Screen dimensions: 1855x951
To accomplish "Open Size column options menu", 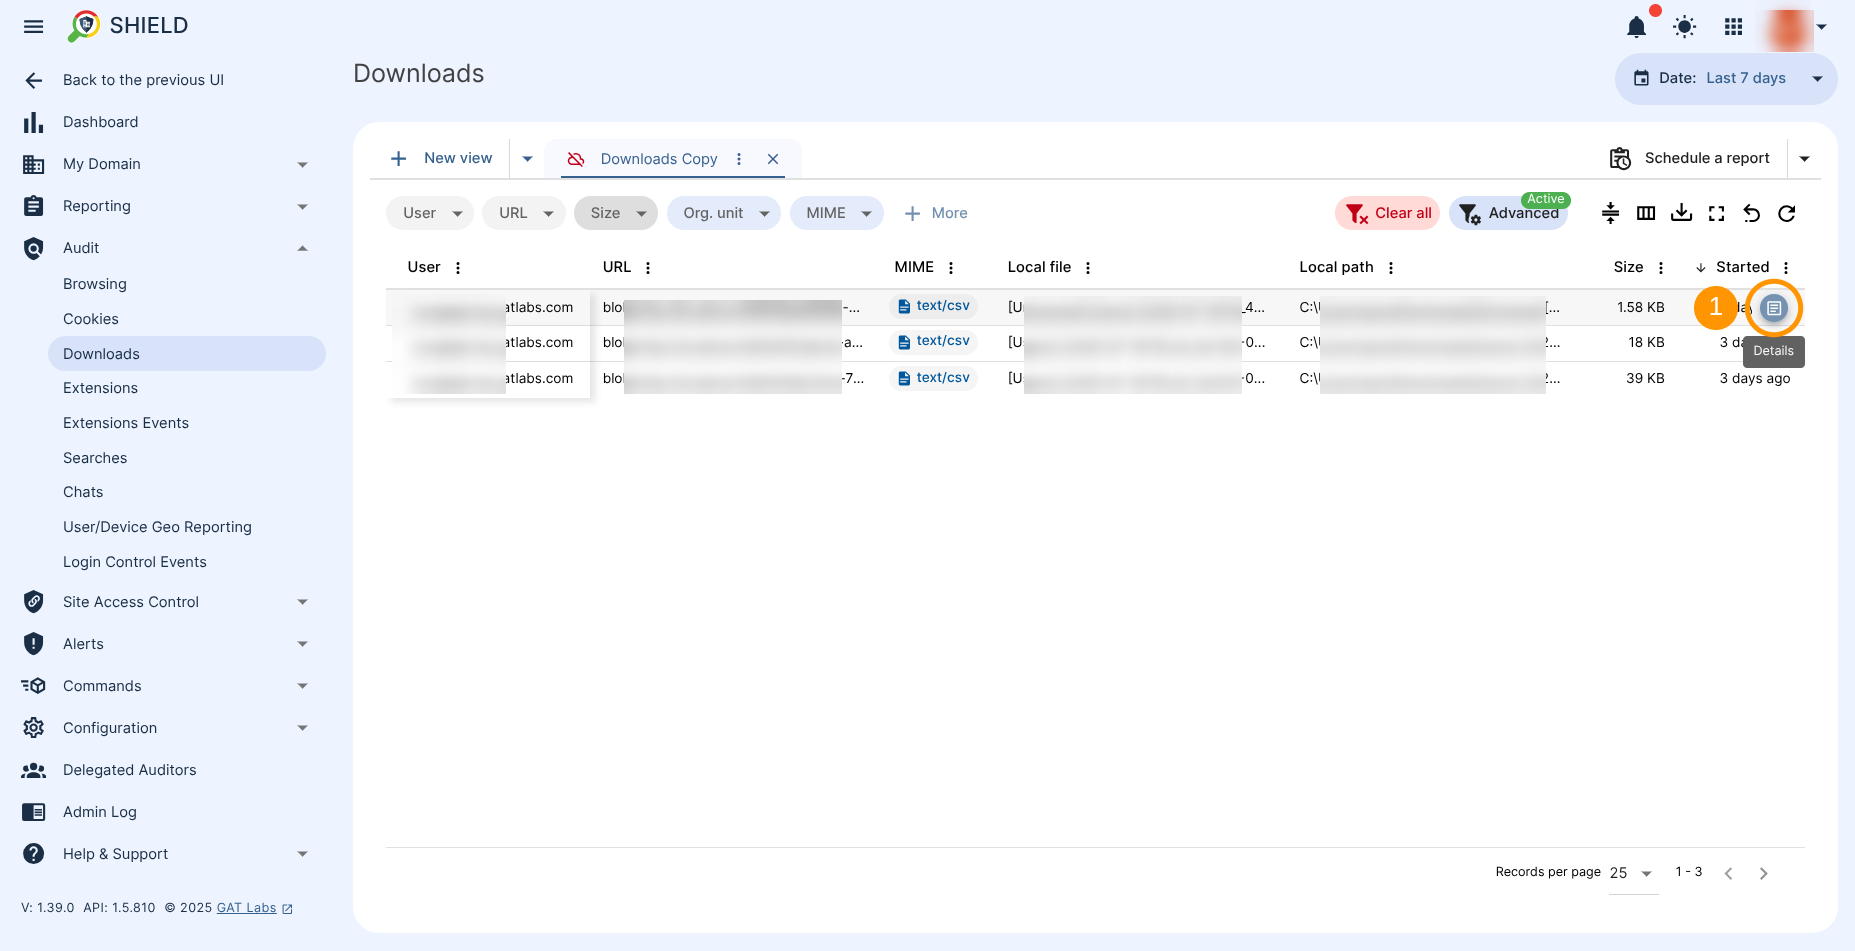I will tap(1661, 268).
